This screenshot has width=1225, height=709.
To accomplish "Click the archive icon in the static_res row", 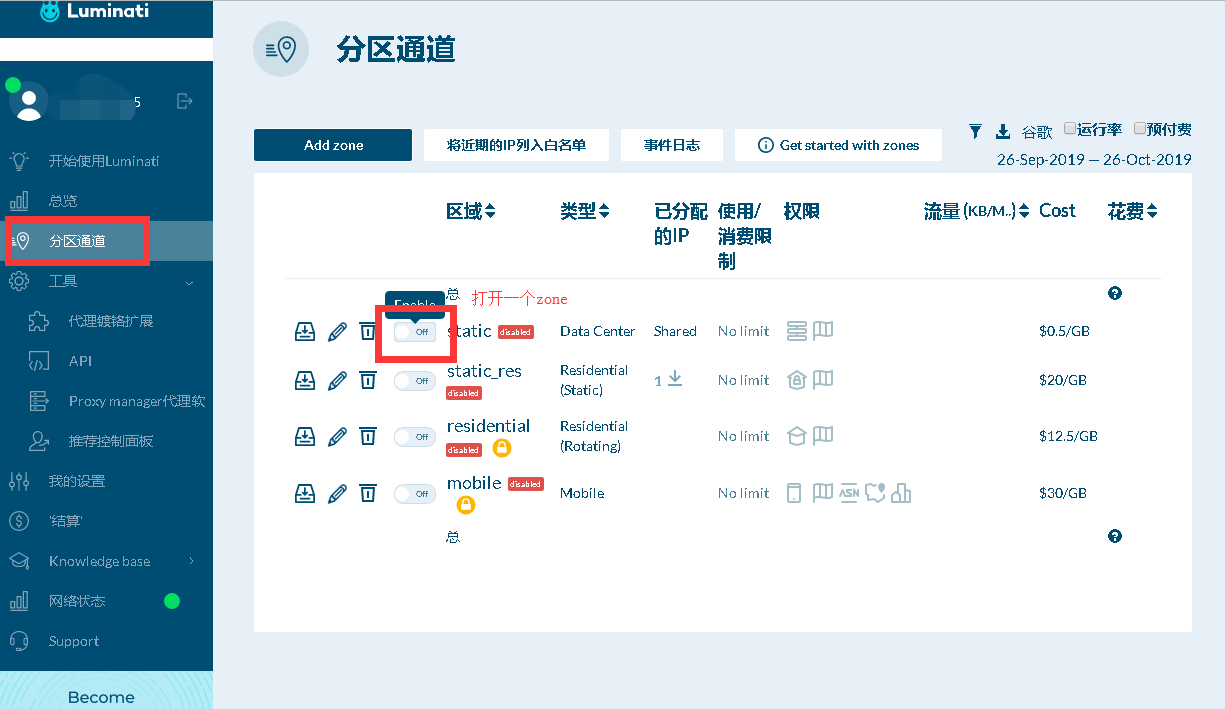I will (x=305, y=380).
